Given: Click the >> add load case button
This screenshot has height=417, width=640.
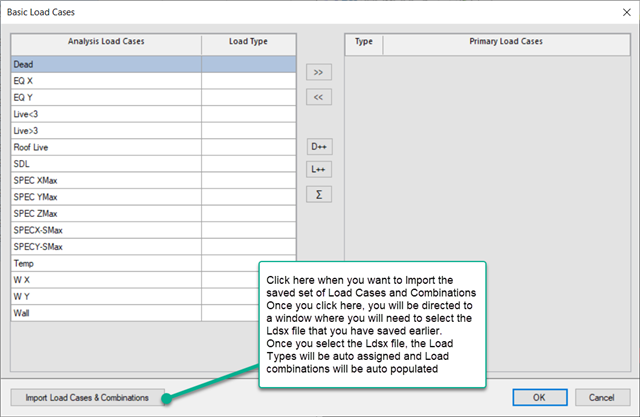Looking at the screenshot, I should [319, 72].
